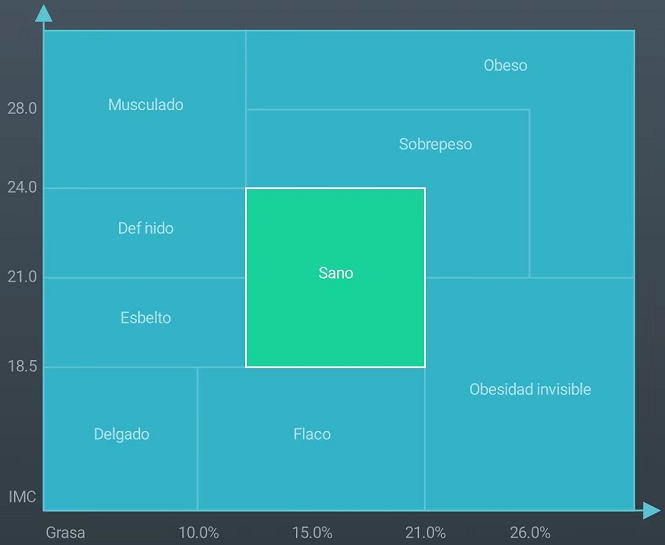Click the horizontal axis arrow at right
Image resolution: width=665 pixels, height=545 pixels.
[651, 510]
